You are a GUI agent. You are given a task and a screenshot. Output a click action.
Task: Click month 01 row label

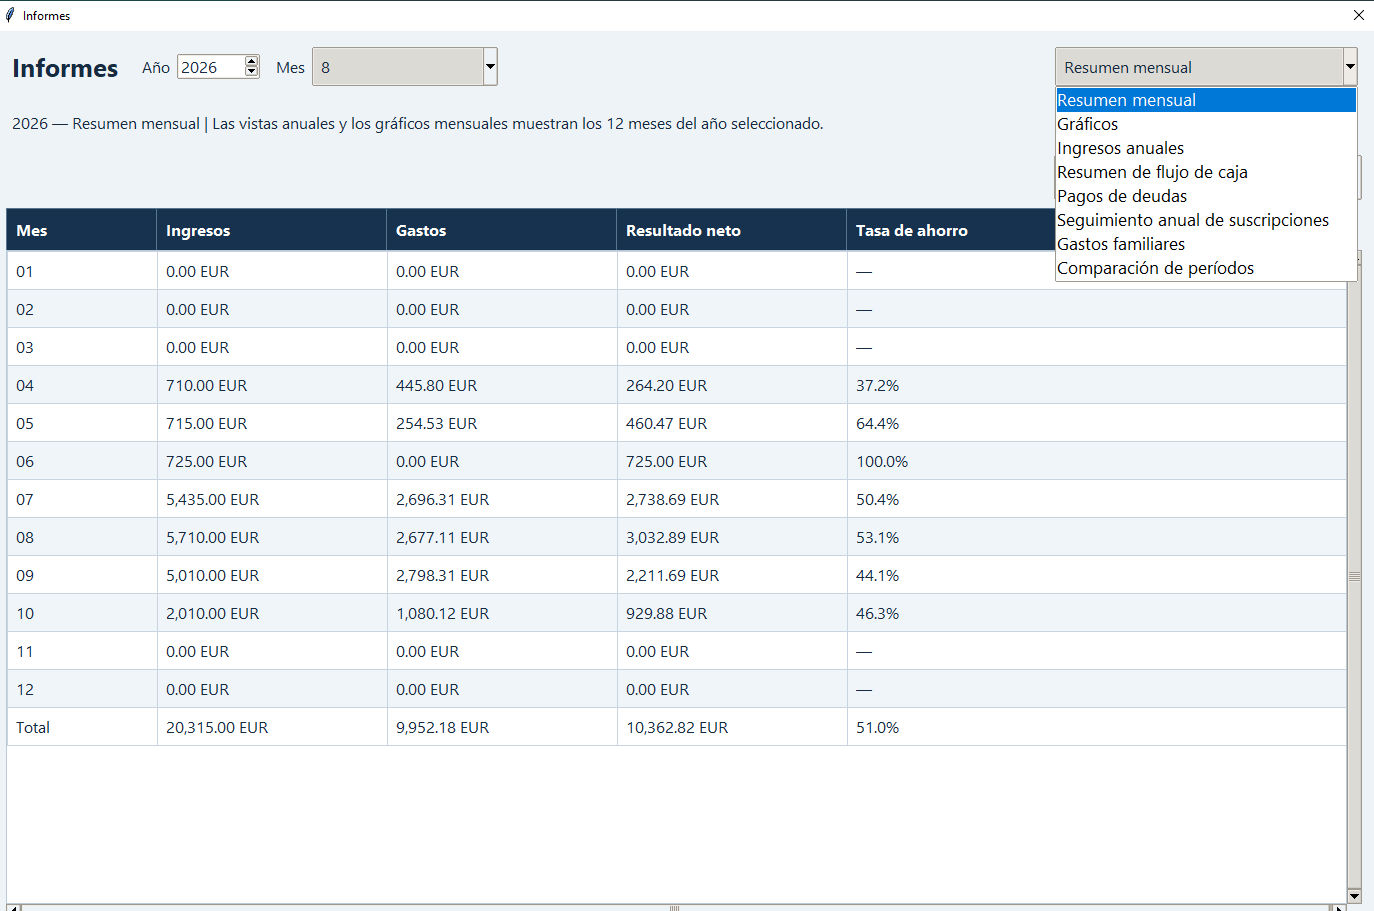pos(25,271)
